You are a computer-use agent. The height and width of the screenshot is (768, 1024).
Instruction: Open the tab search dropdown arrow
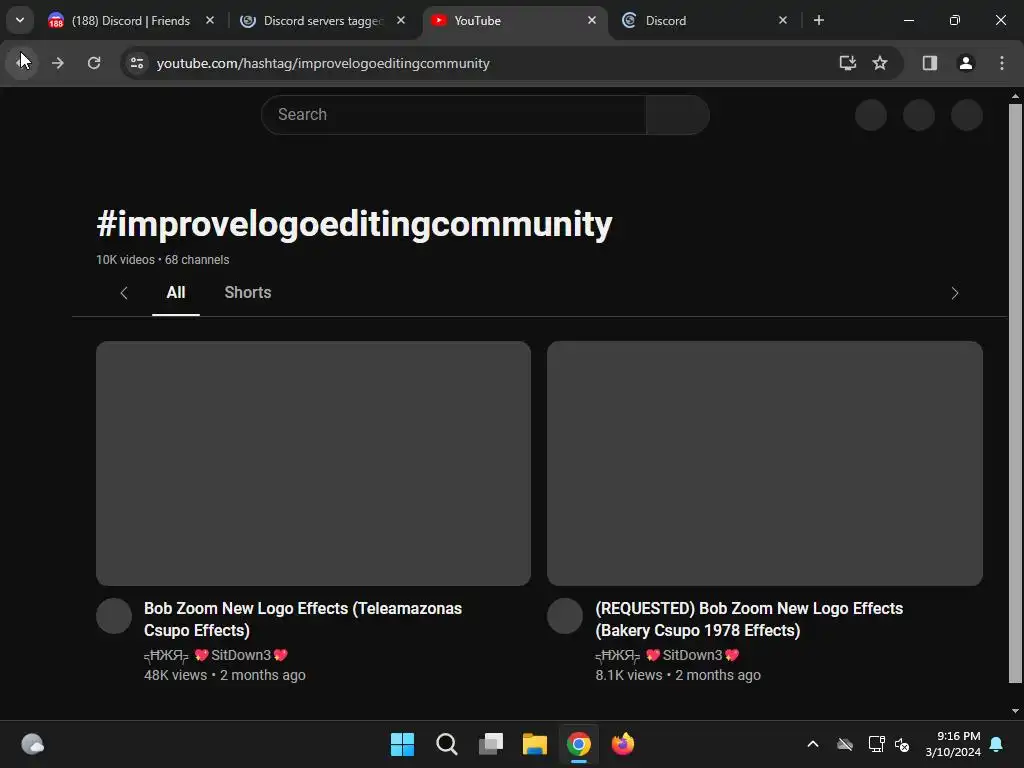click(20, 20)
